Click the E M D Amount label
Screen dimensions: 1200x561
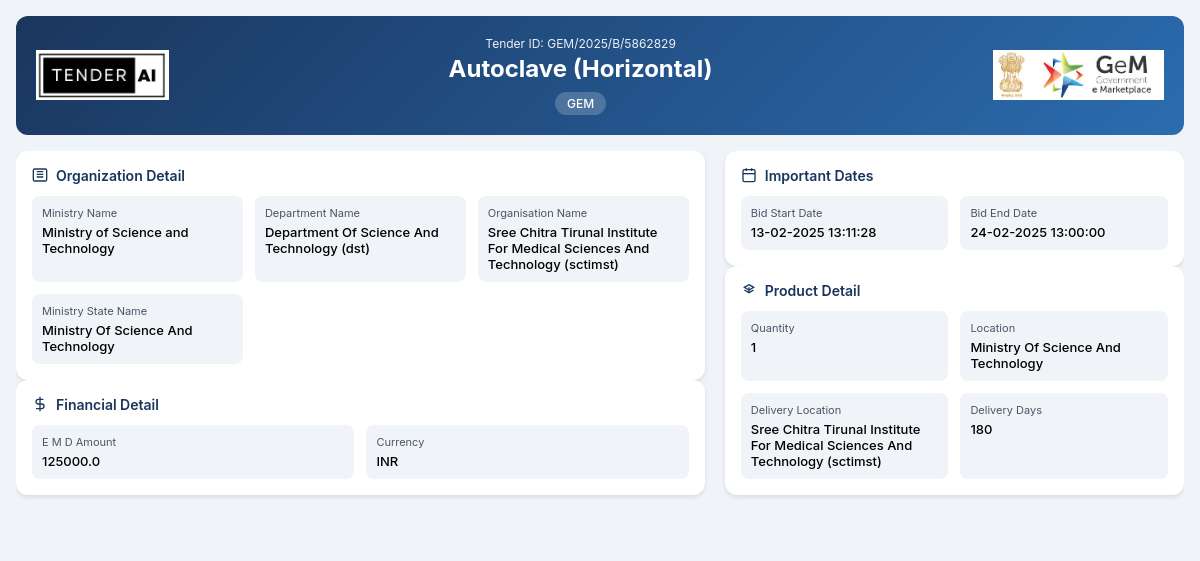(x=79, y=442)
